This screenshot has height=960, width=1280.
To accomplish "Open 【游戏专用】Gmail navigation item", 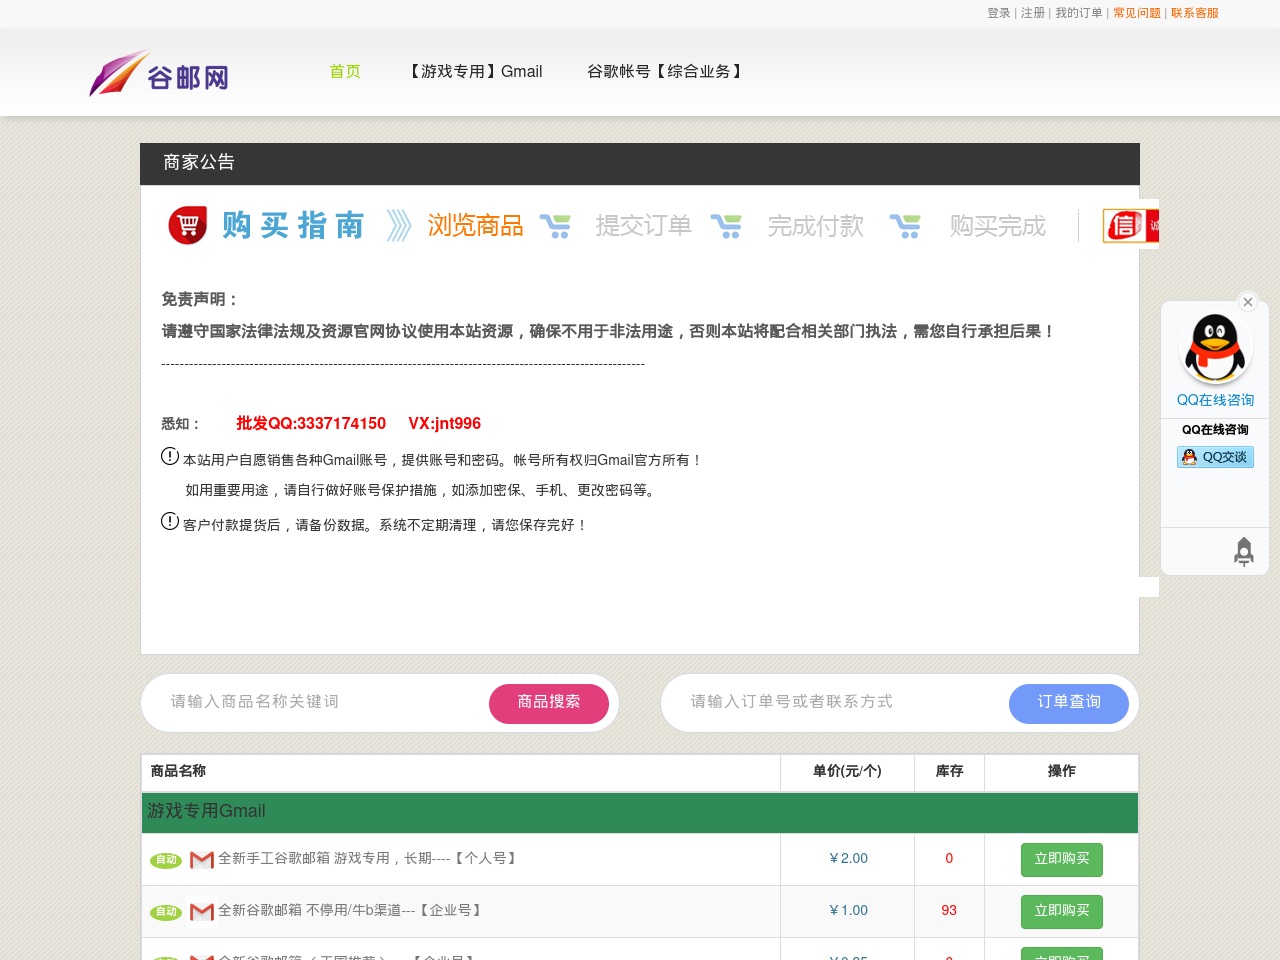I will tap(474, 71).
